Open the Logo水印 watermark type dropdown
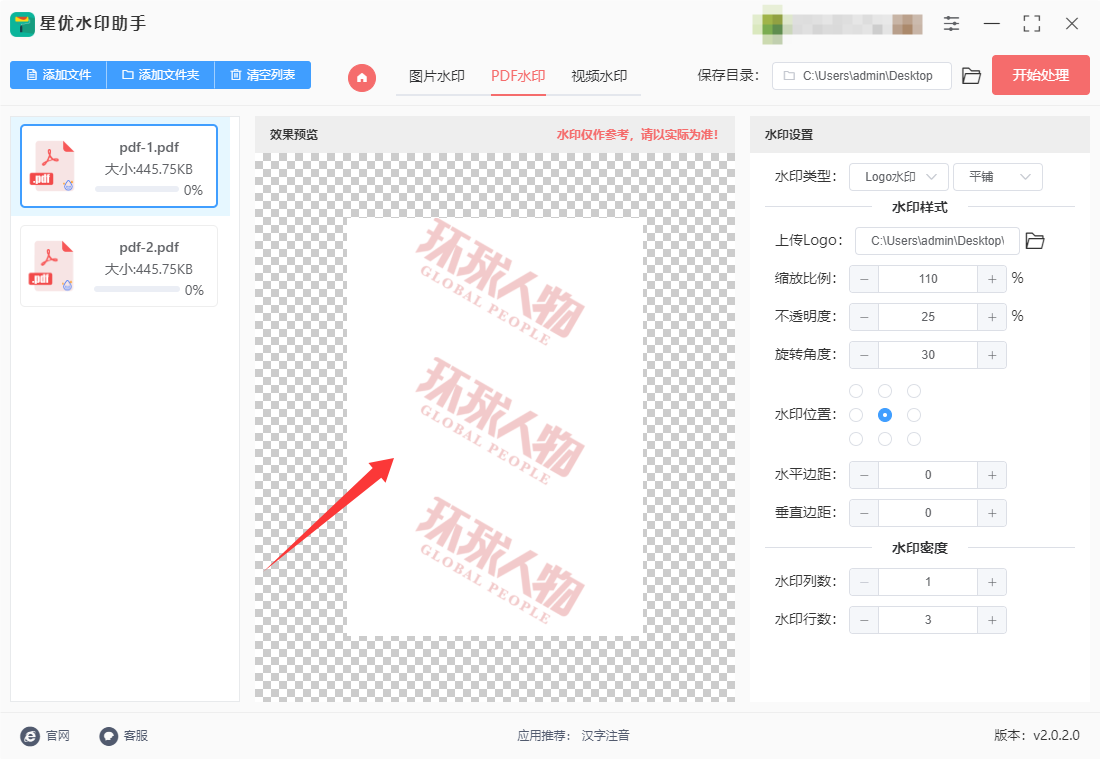This screenshot has width=1100, height=760. click(x=899, y=177)
